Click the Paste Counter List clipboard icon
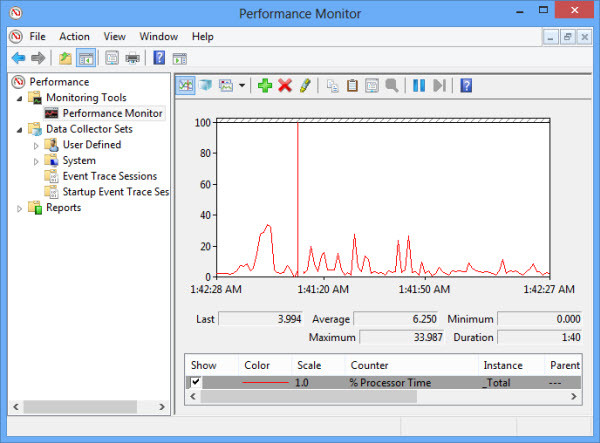Image resolution: width=600 pixels, height=443 pixels. [x=352, y=85]
